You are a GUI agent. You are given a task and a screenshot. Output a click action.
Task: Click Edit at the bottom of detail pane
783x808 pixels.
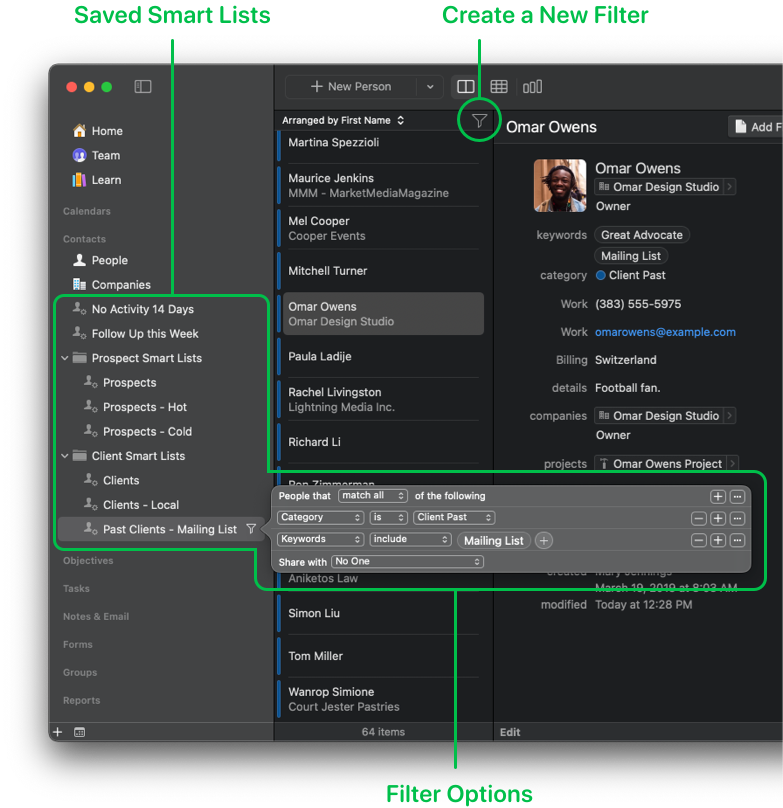(x=510, y=732)
